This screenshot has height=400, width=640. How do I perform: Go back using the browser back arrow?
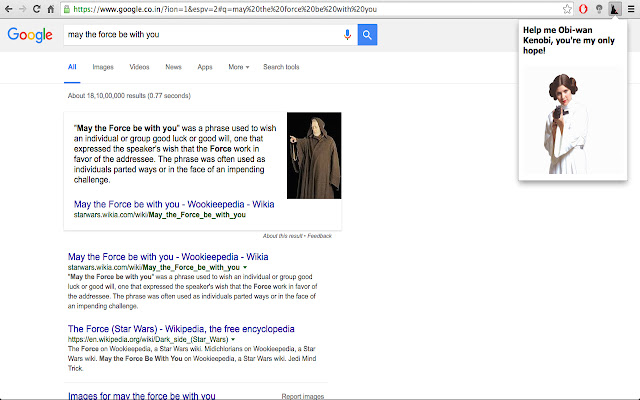[x=8, y=9]
